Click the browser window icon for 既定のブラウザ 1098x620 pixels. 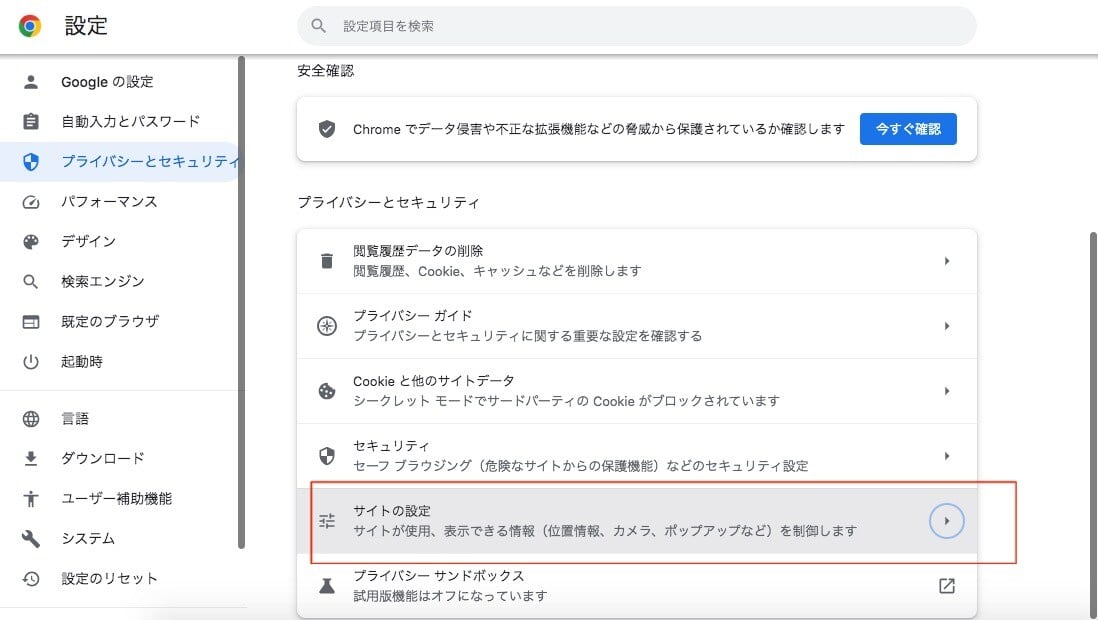tap(31, 322)
